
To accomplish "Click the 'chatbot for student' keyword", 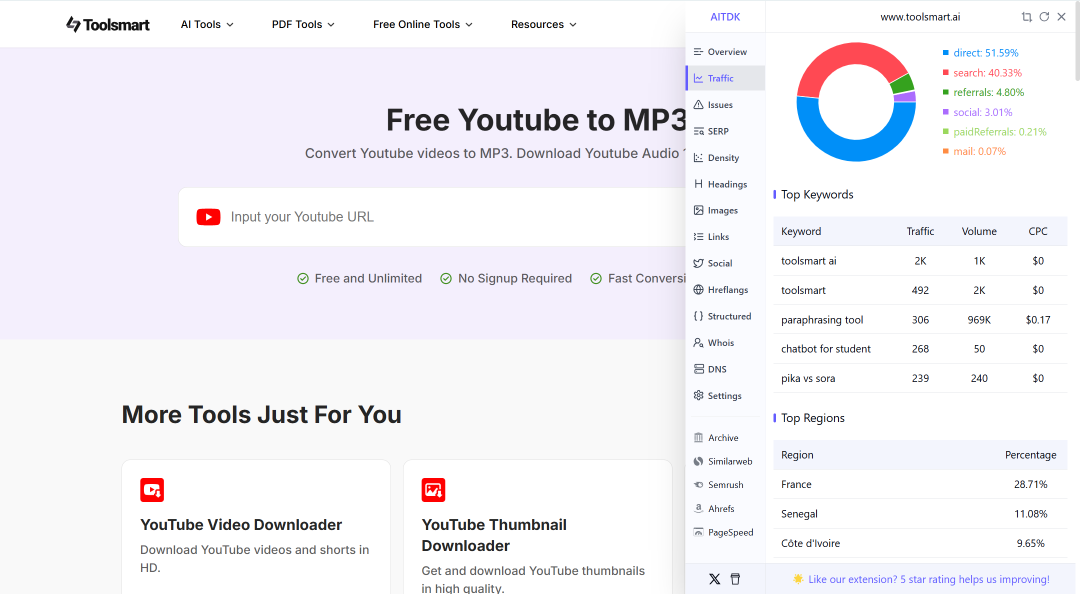I will pos(826,349).
